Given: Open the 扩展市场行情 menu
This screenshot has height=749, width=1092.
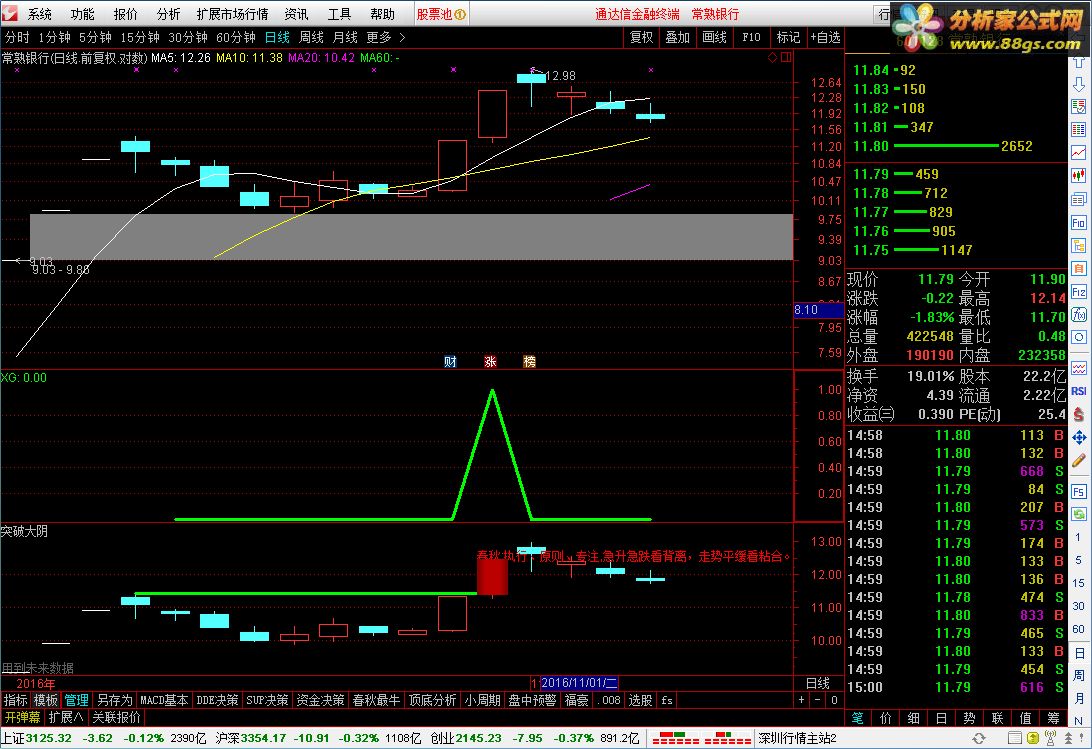Looking at the screenshot, I should pyautogui.click(x=232, y=14).
